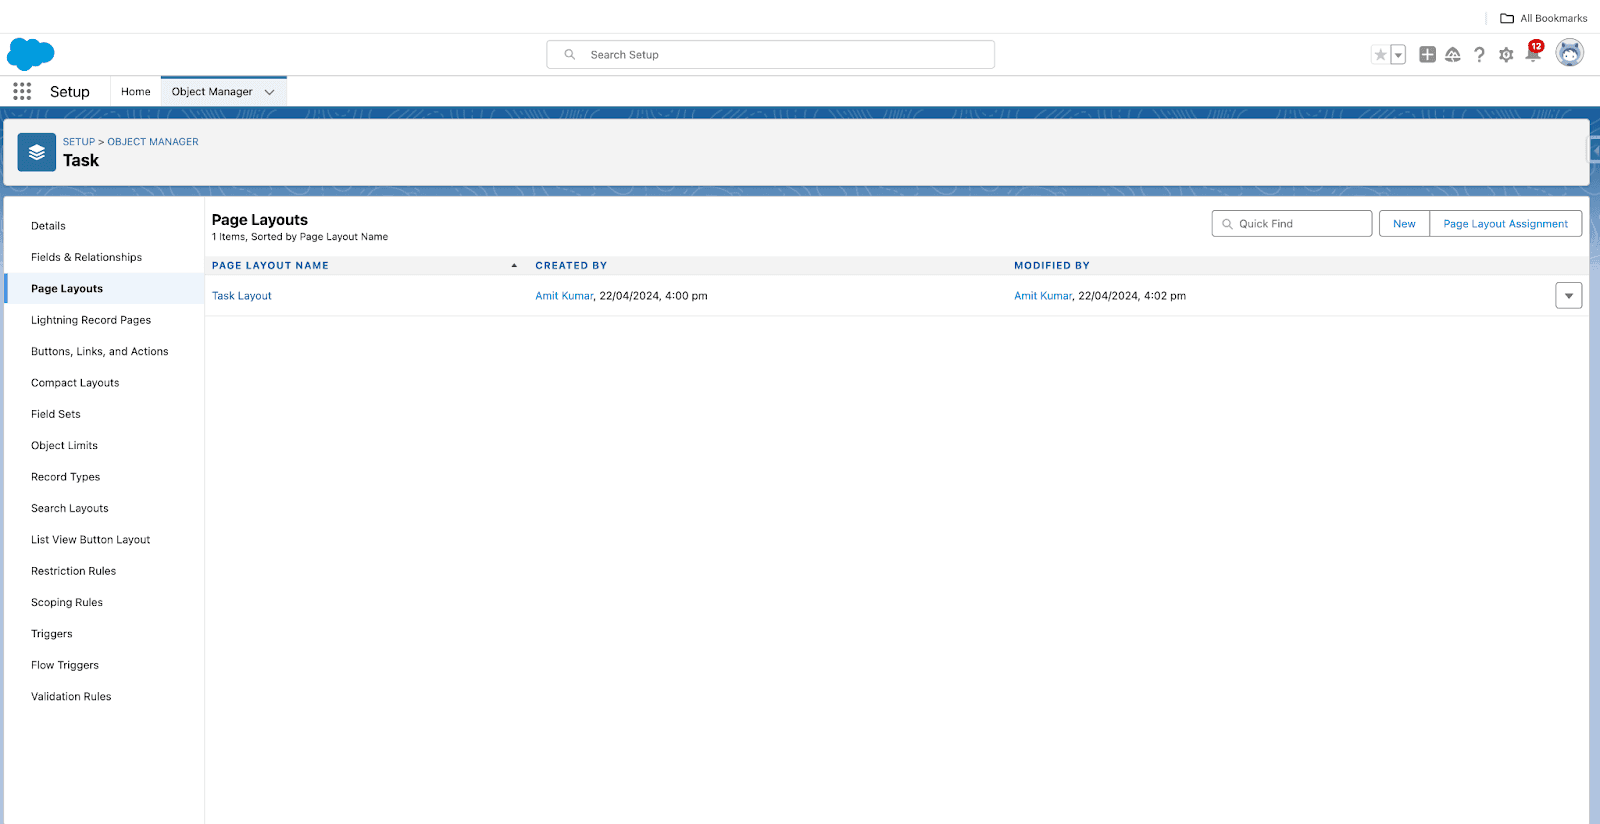
Task: Open the App Launcher grid icon
Action: (22, 92)
